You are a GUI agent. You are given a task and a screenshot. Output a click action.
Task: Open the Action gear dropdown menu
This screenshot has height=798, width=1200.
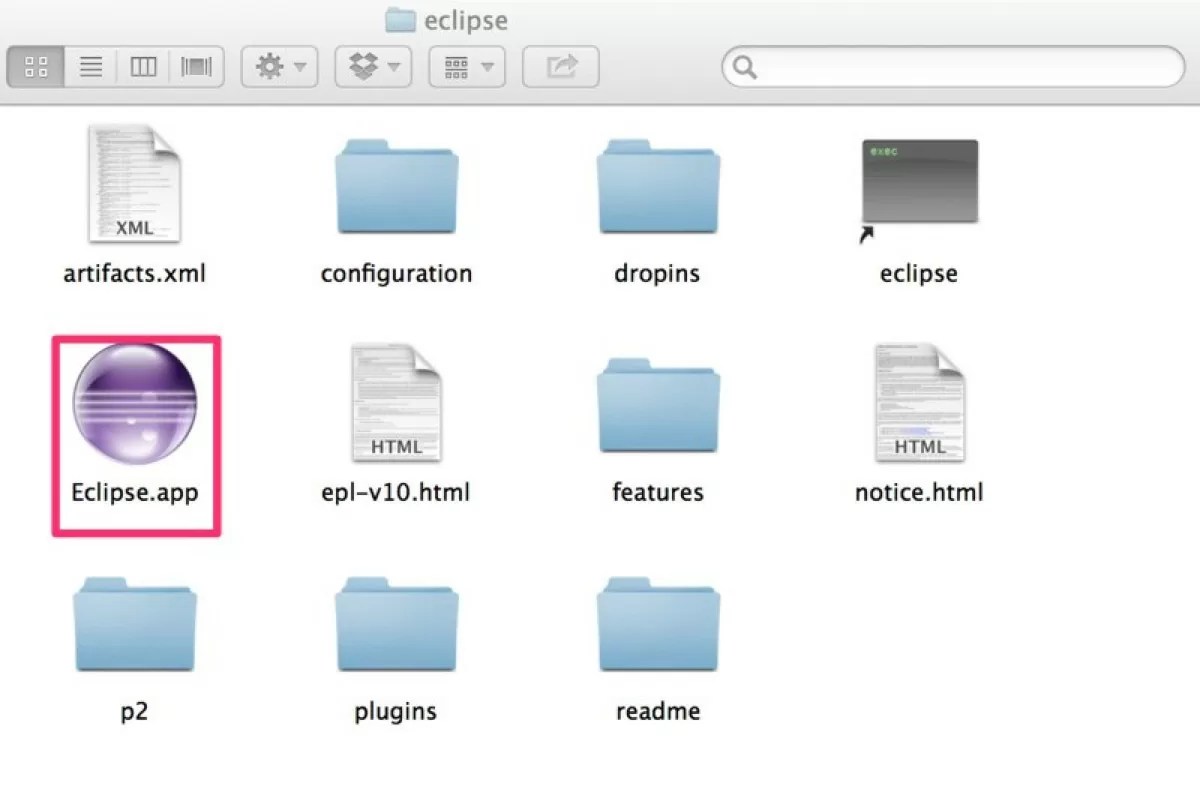[x=280, y=67]
